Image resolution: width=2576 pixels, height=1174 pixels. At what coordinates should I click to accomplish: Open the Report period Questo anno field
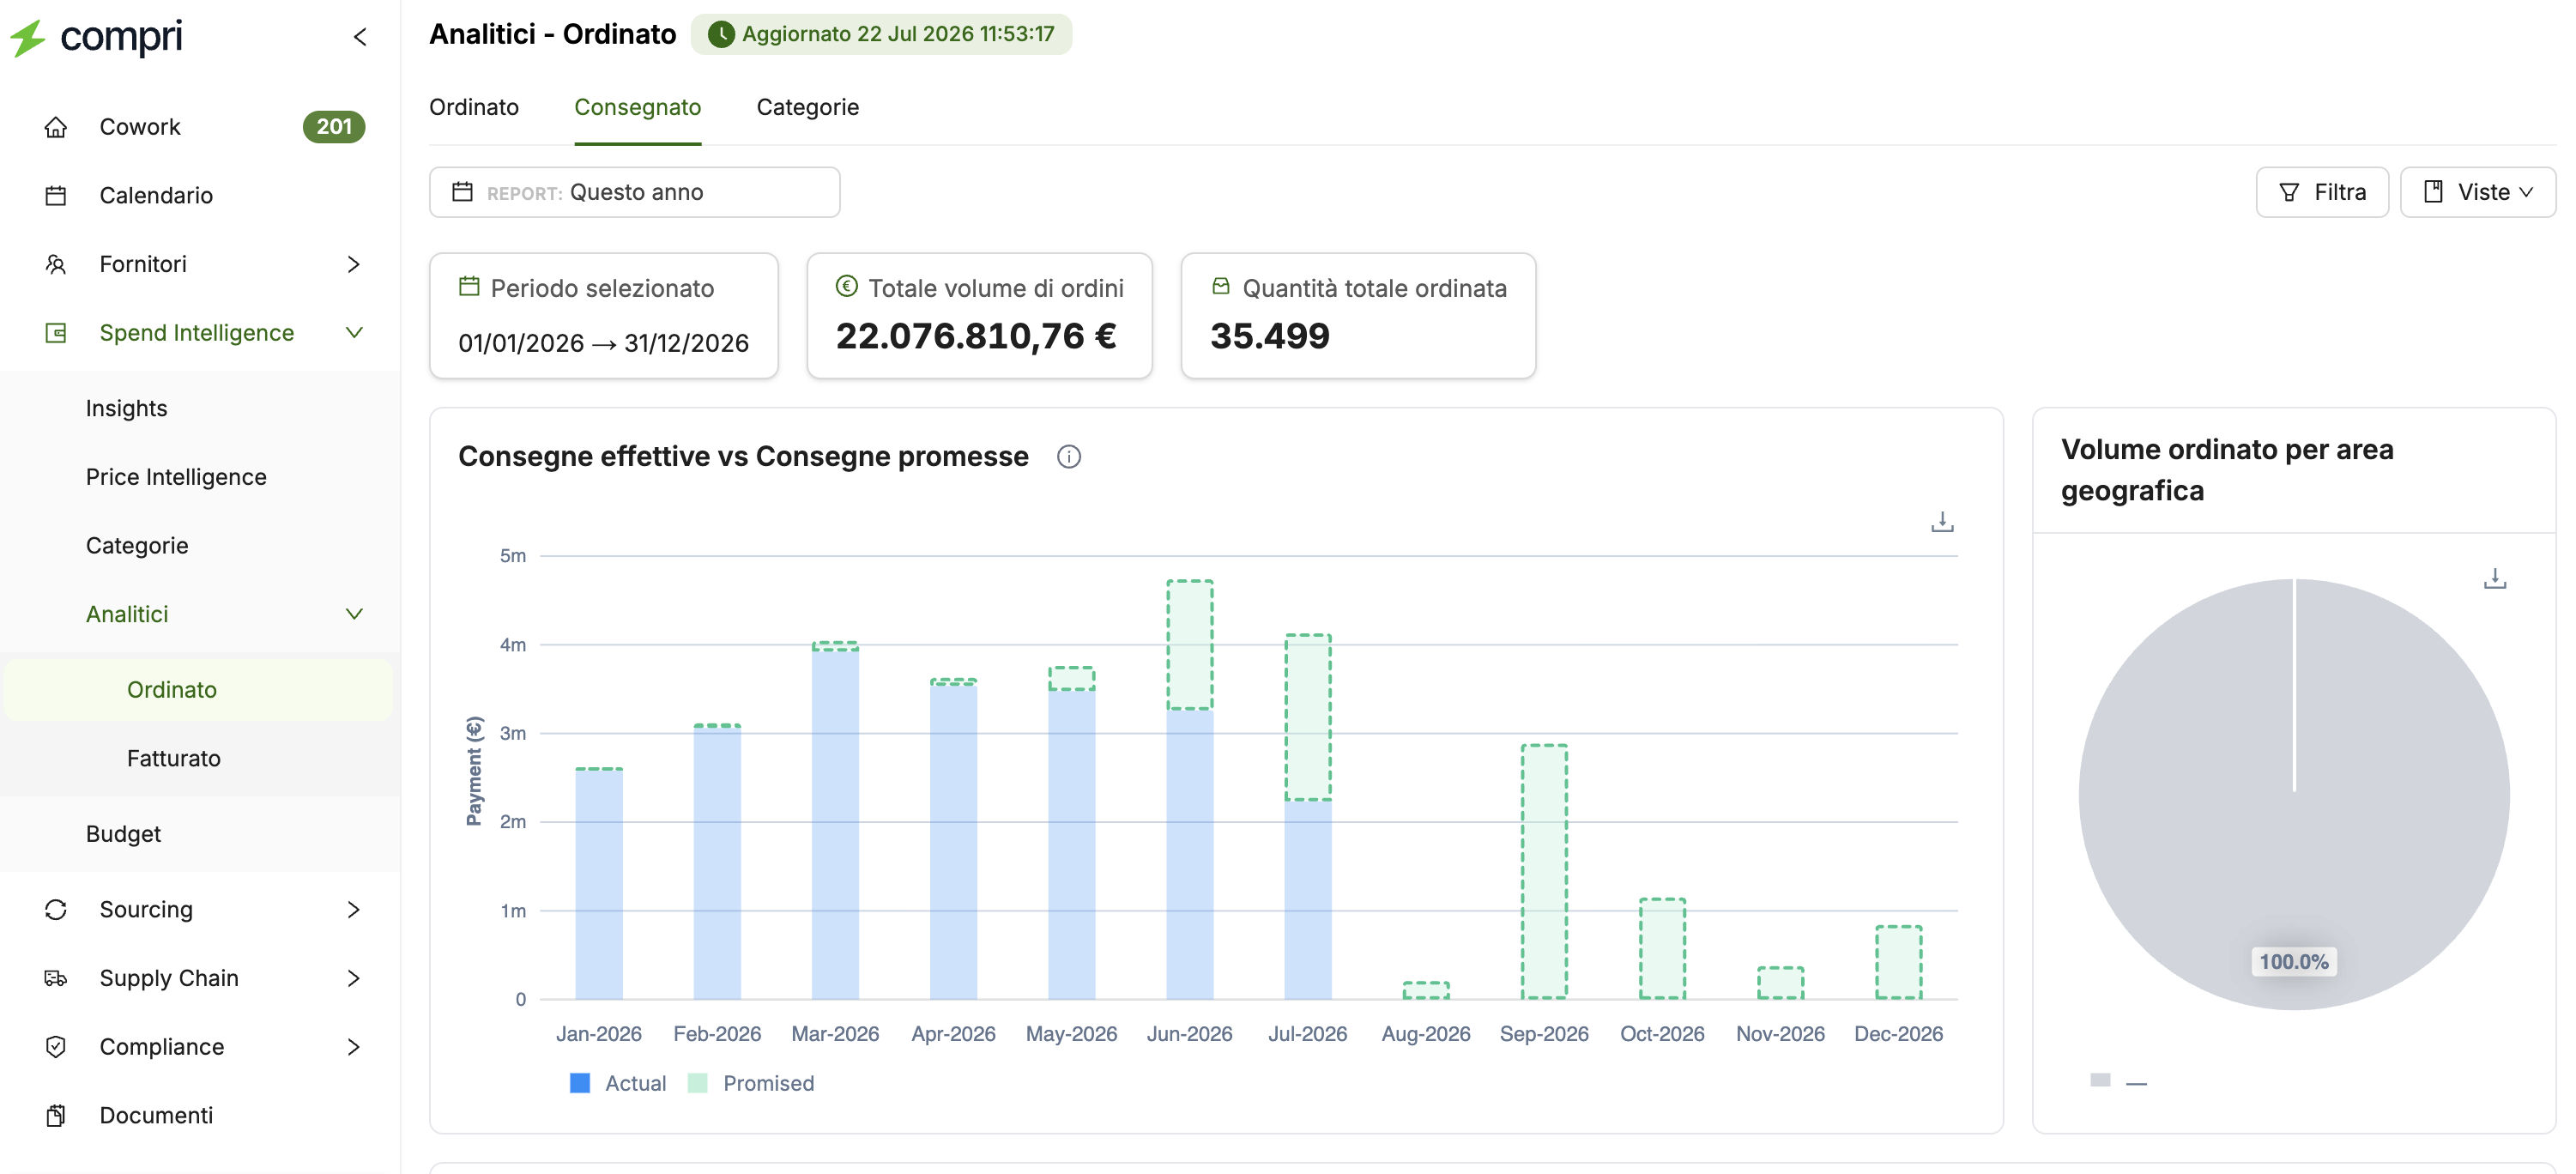click(634, 192)
